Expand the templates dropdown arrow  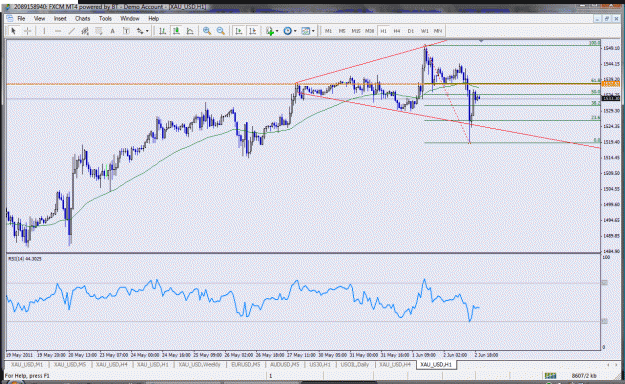coord(313,31)
